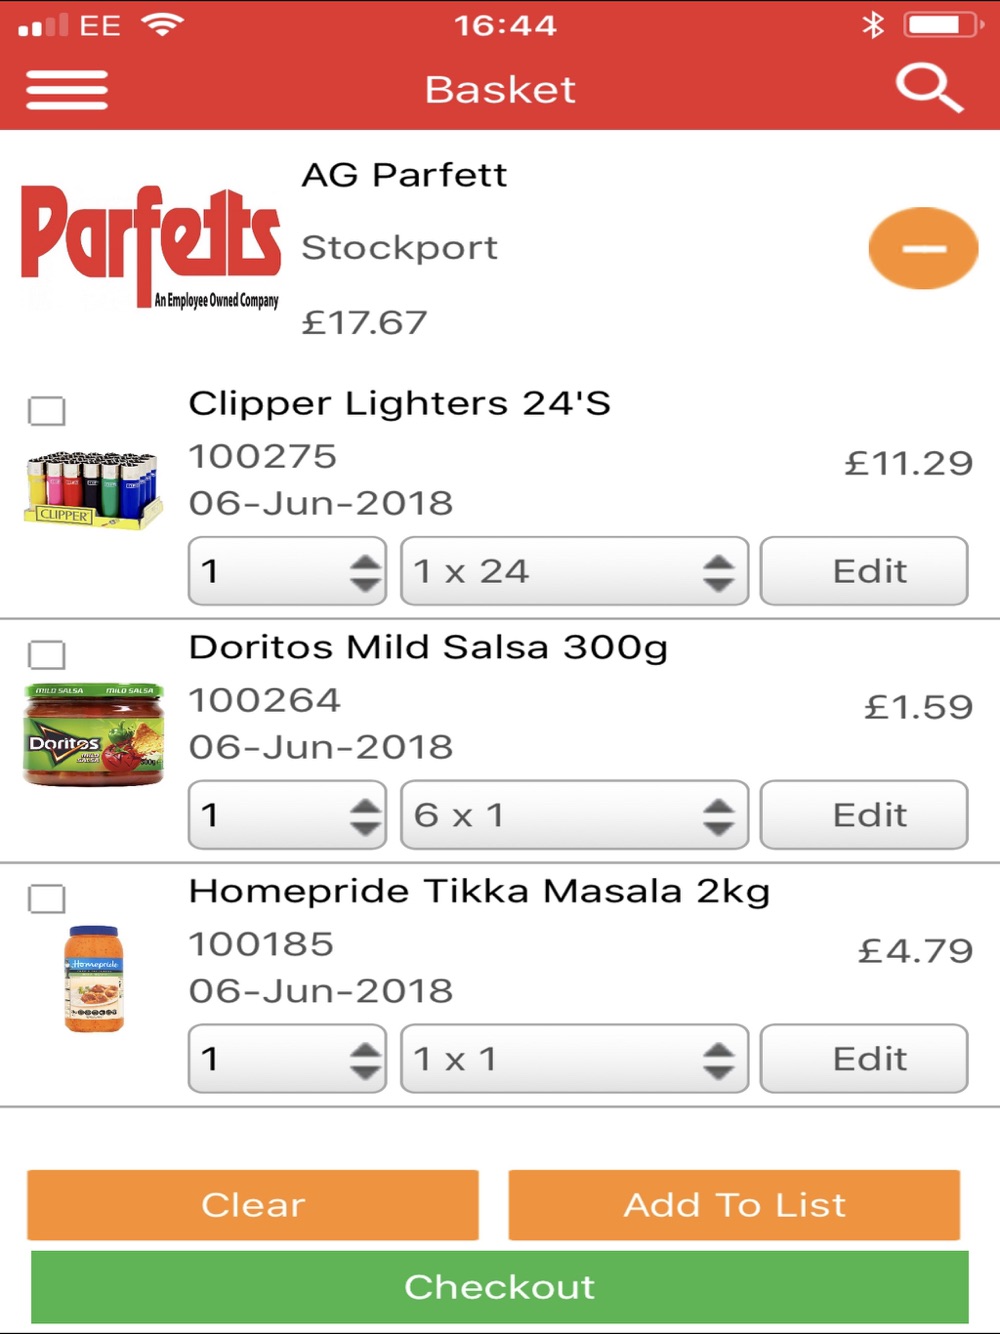Select the Homepride Tikka Masala checkbox
This screenshot has height=1334, width=1000.
46,898
